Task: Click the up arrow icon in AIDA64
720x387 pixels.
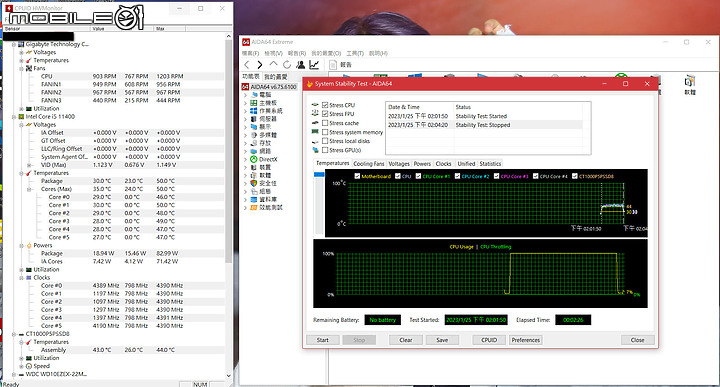Action: coord(273,64)
